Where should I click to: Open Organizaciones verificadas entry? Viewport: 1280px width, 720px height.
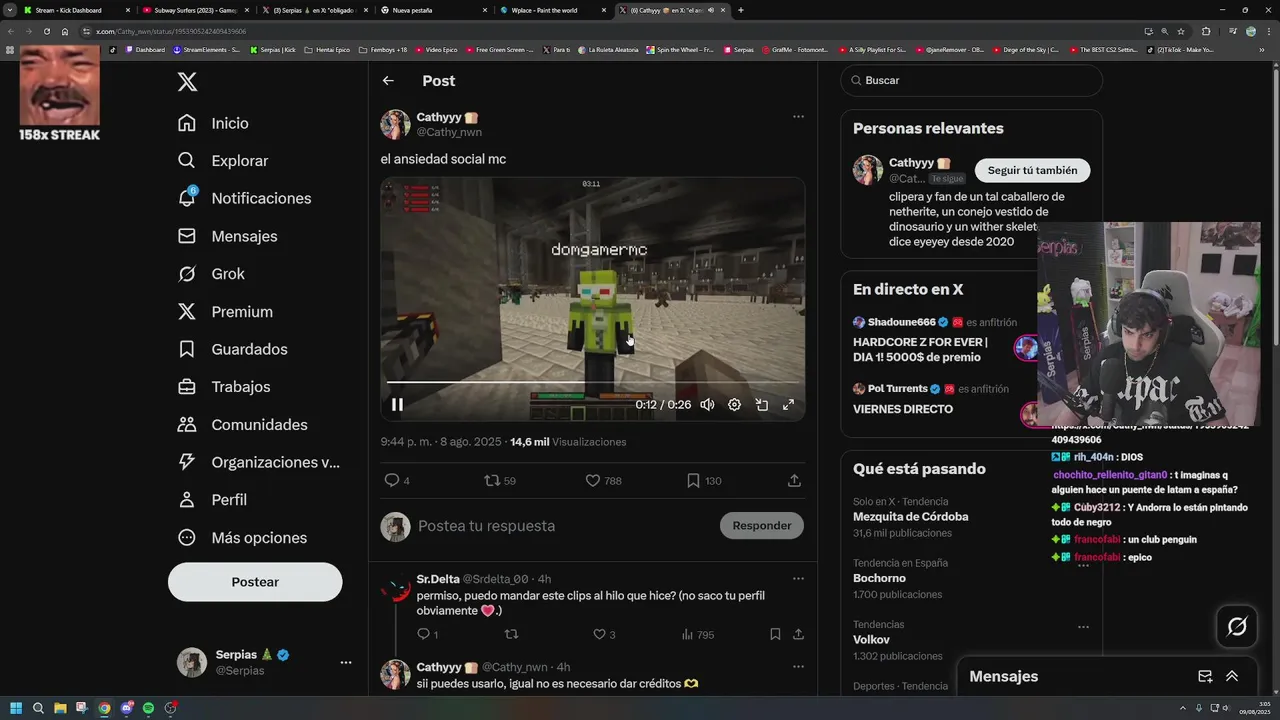tap(259, 462)
